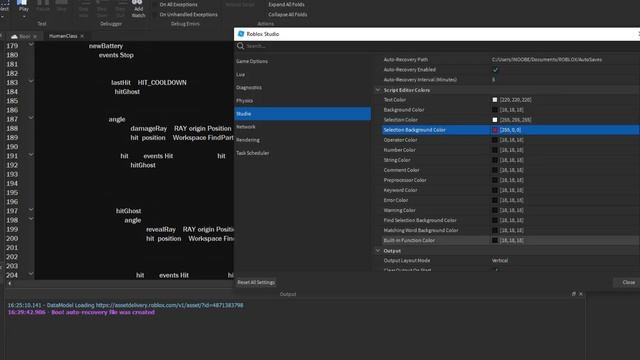640x360 pixels.
Task: Open the assetdelivery.roblox.com link in Output
Action: click(169, 305)
